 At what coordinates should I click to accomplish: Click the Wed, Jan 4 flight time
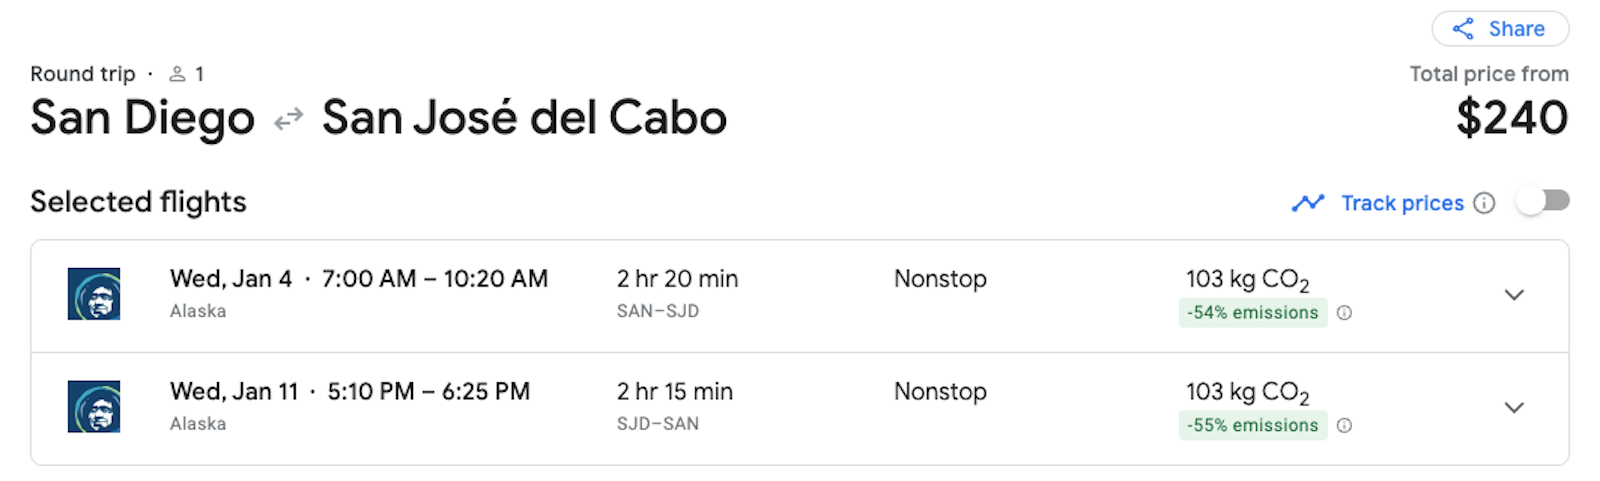[x=359, y=279]
